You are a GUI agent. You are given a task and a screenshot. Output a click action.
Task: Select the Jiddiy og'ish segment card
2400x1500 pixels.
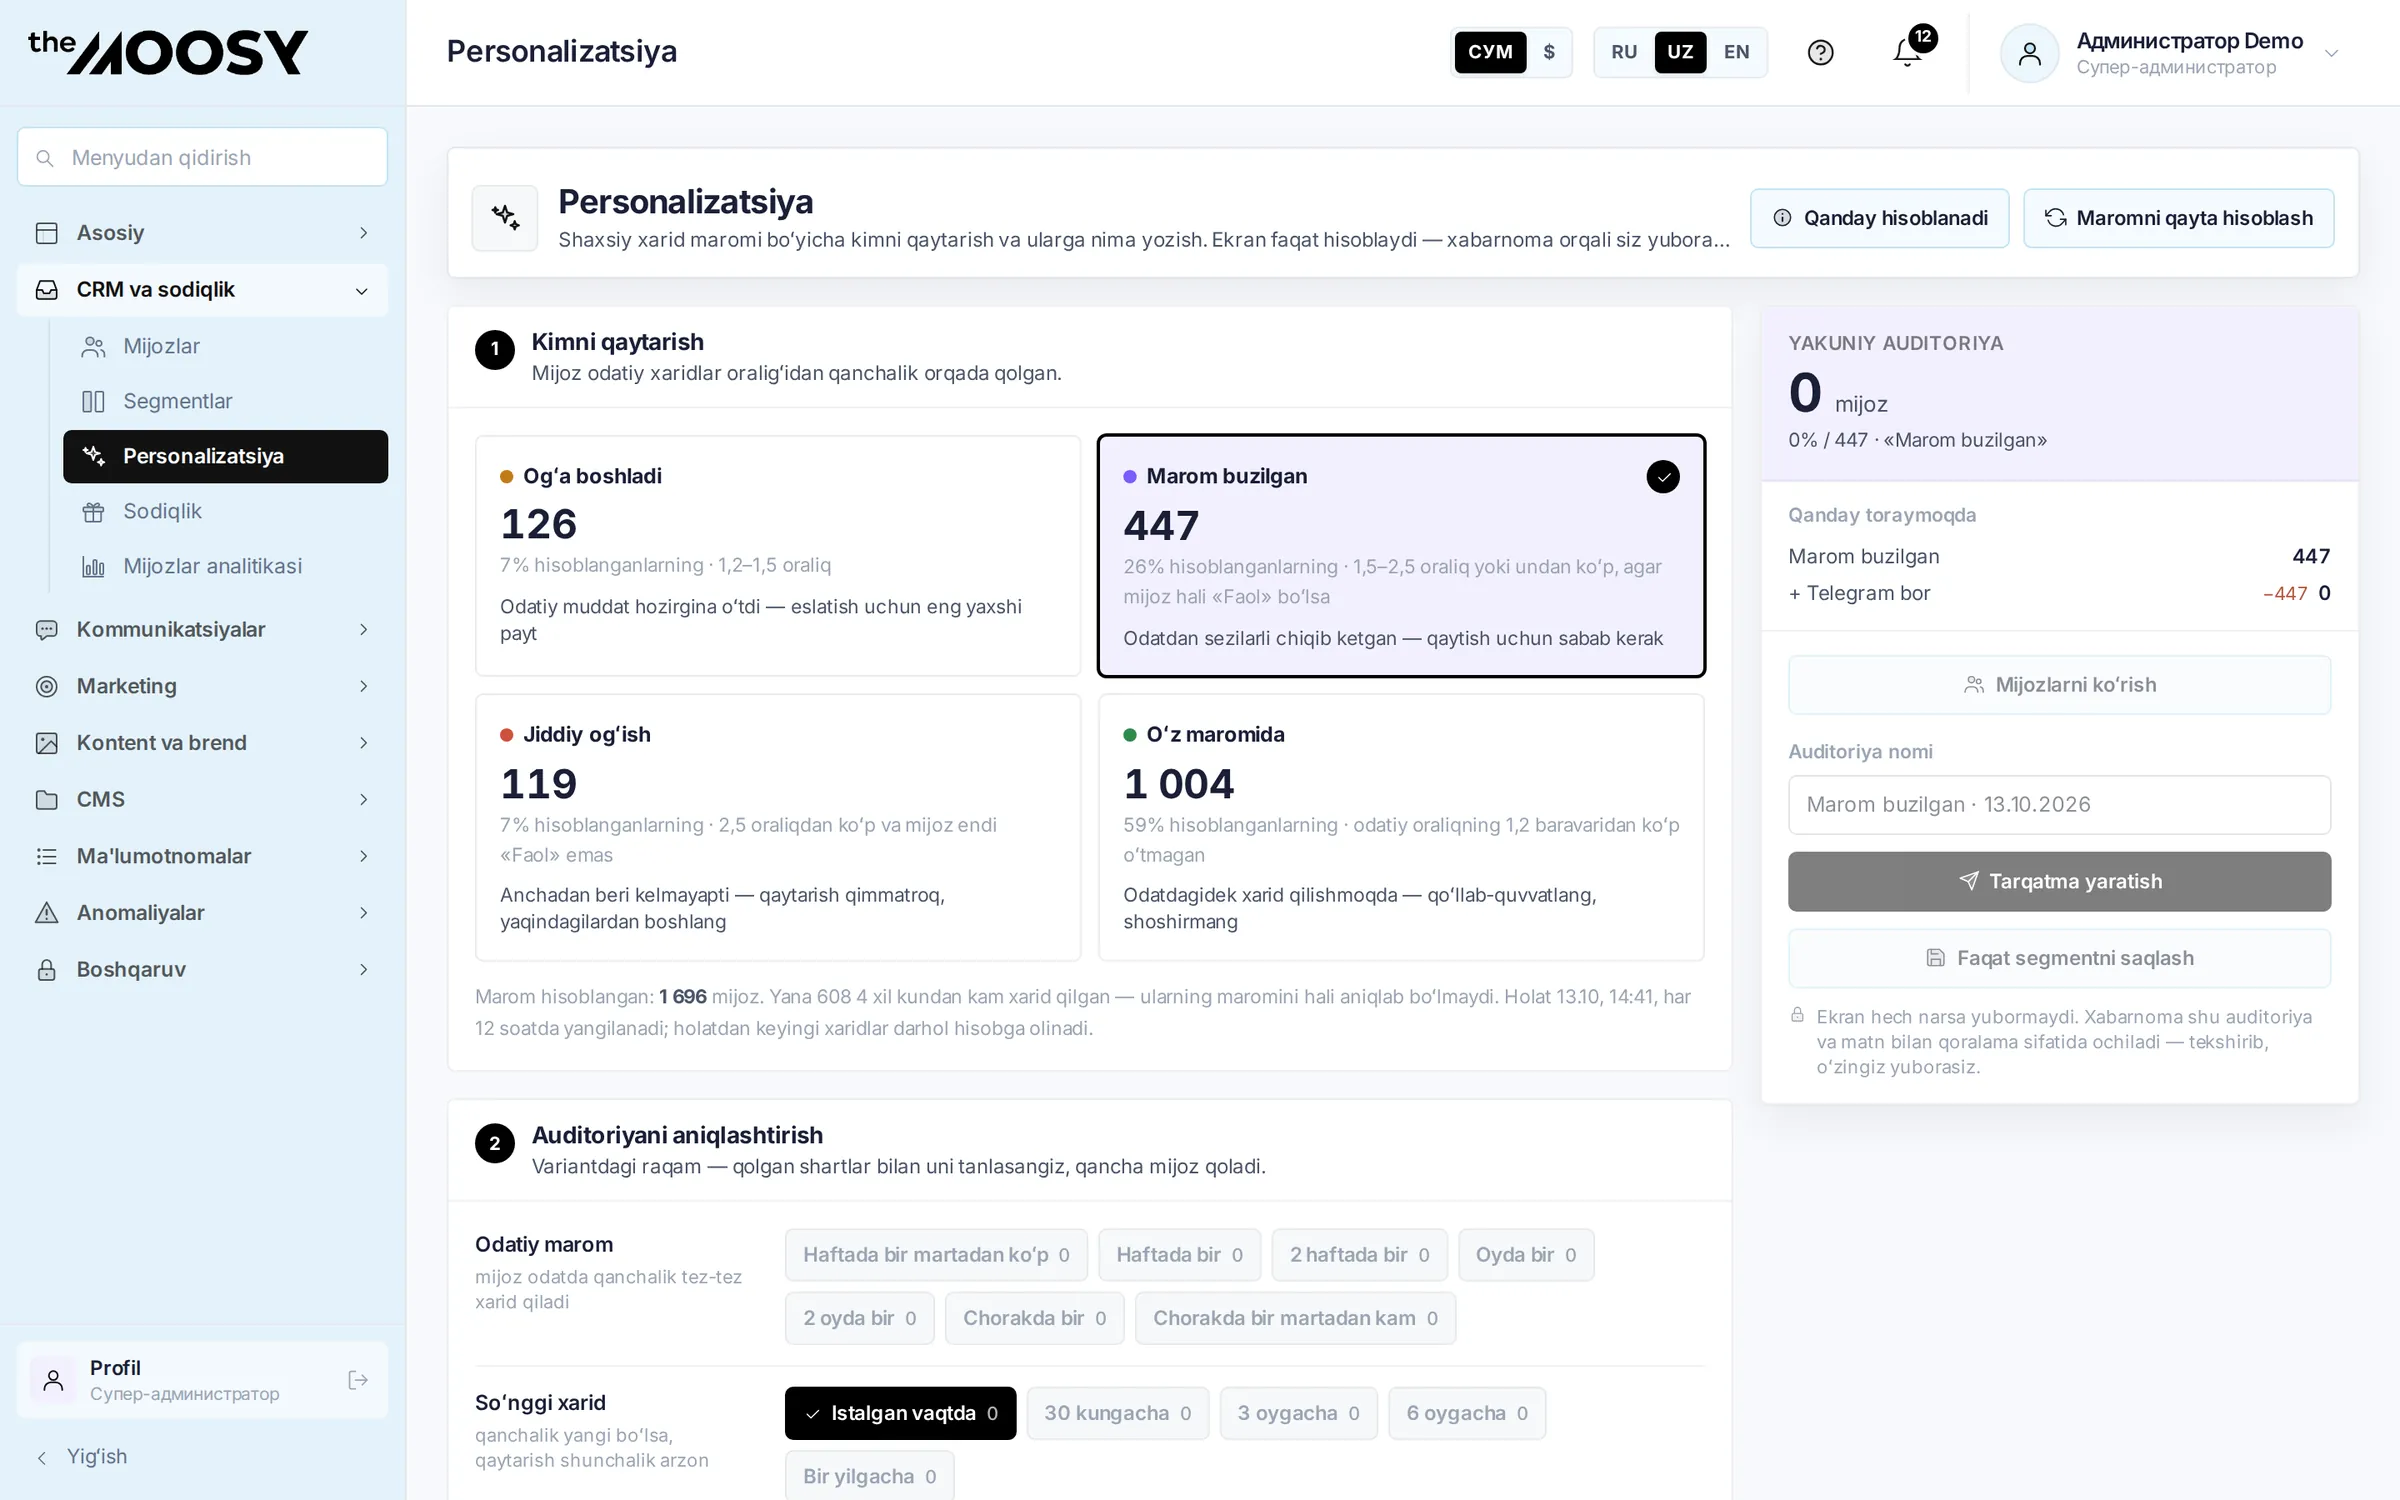point(778,828)
